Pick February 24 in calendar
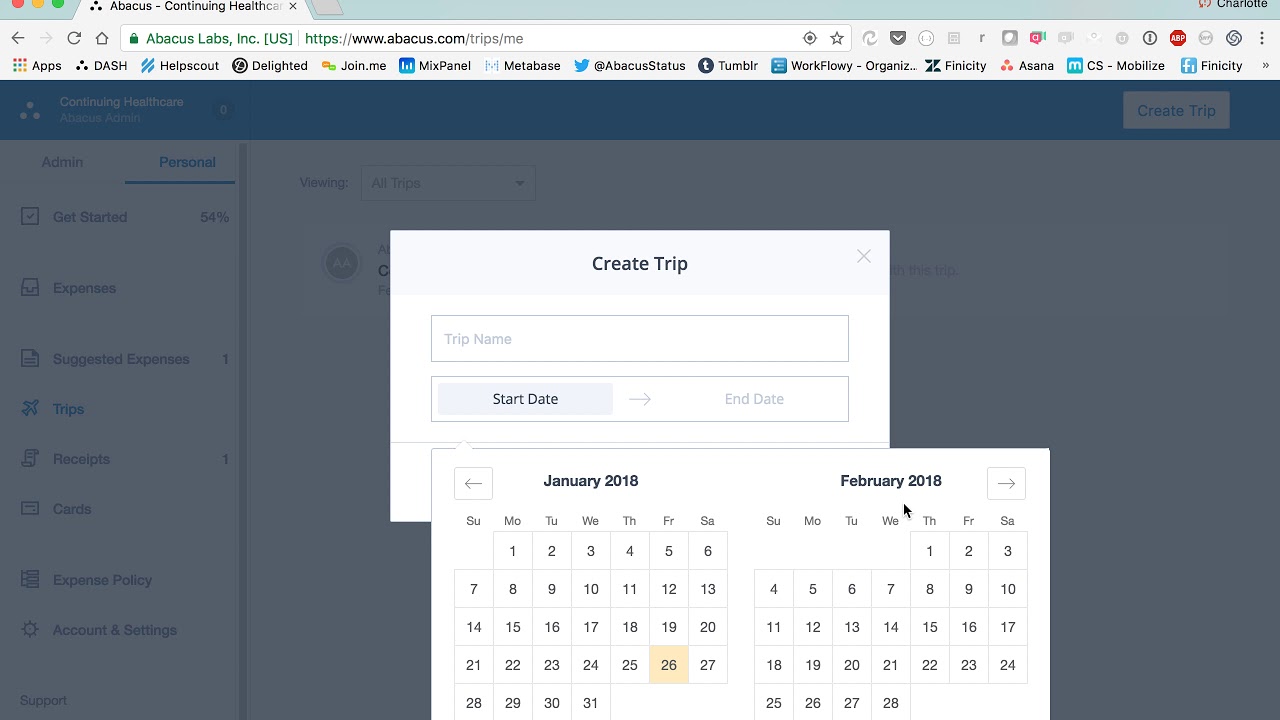 [1008, 665]
